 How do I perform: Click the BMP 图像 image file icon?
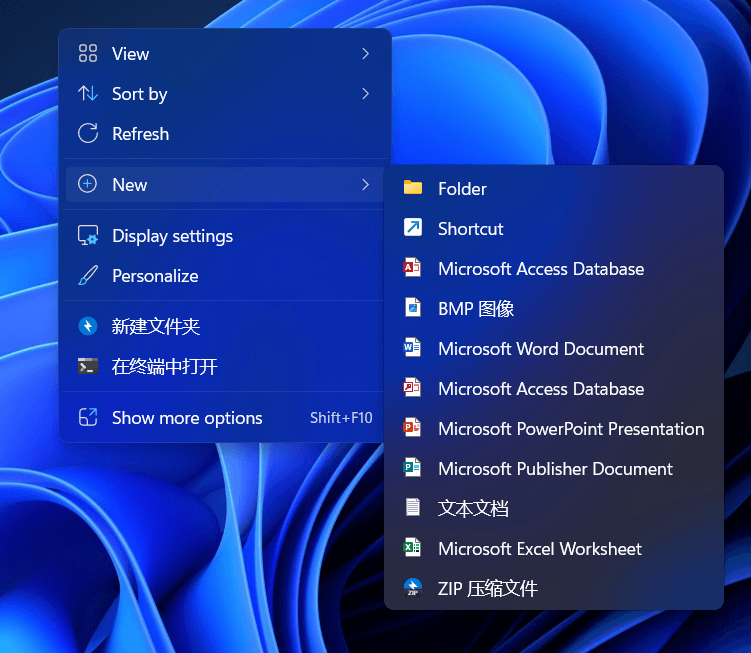[x=413, y=307]
